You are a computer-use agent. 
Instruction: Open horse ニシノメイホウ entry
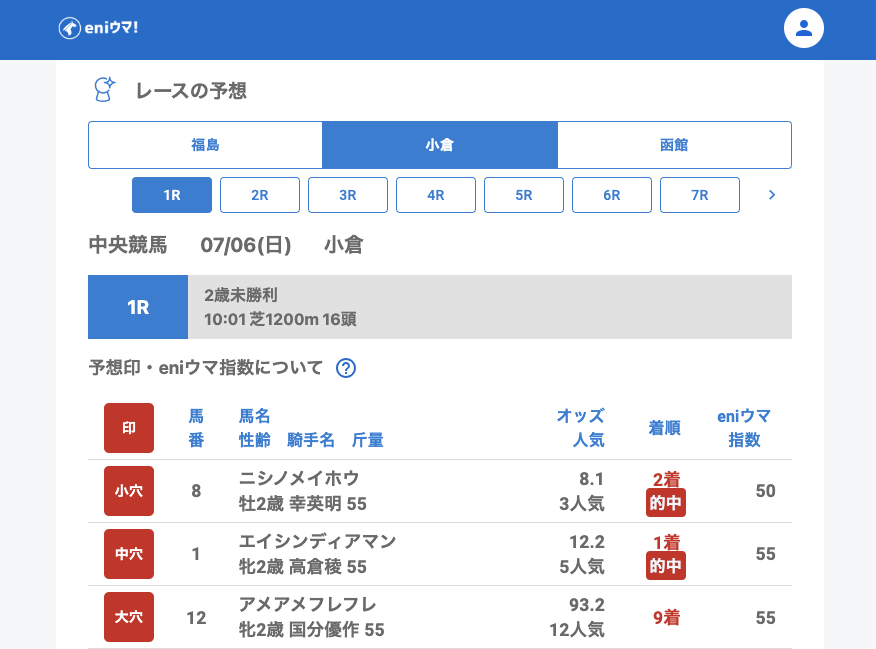[x=299, y=478]
